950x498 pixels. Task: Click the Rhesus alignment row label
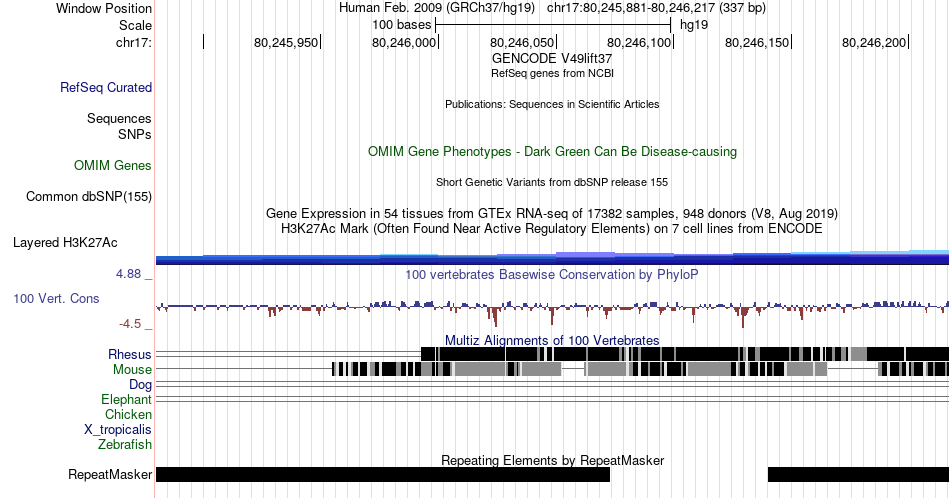(x=130, y=354)
